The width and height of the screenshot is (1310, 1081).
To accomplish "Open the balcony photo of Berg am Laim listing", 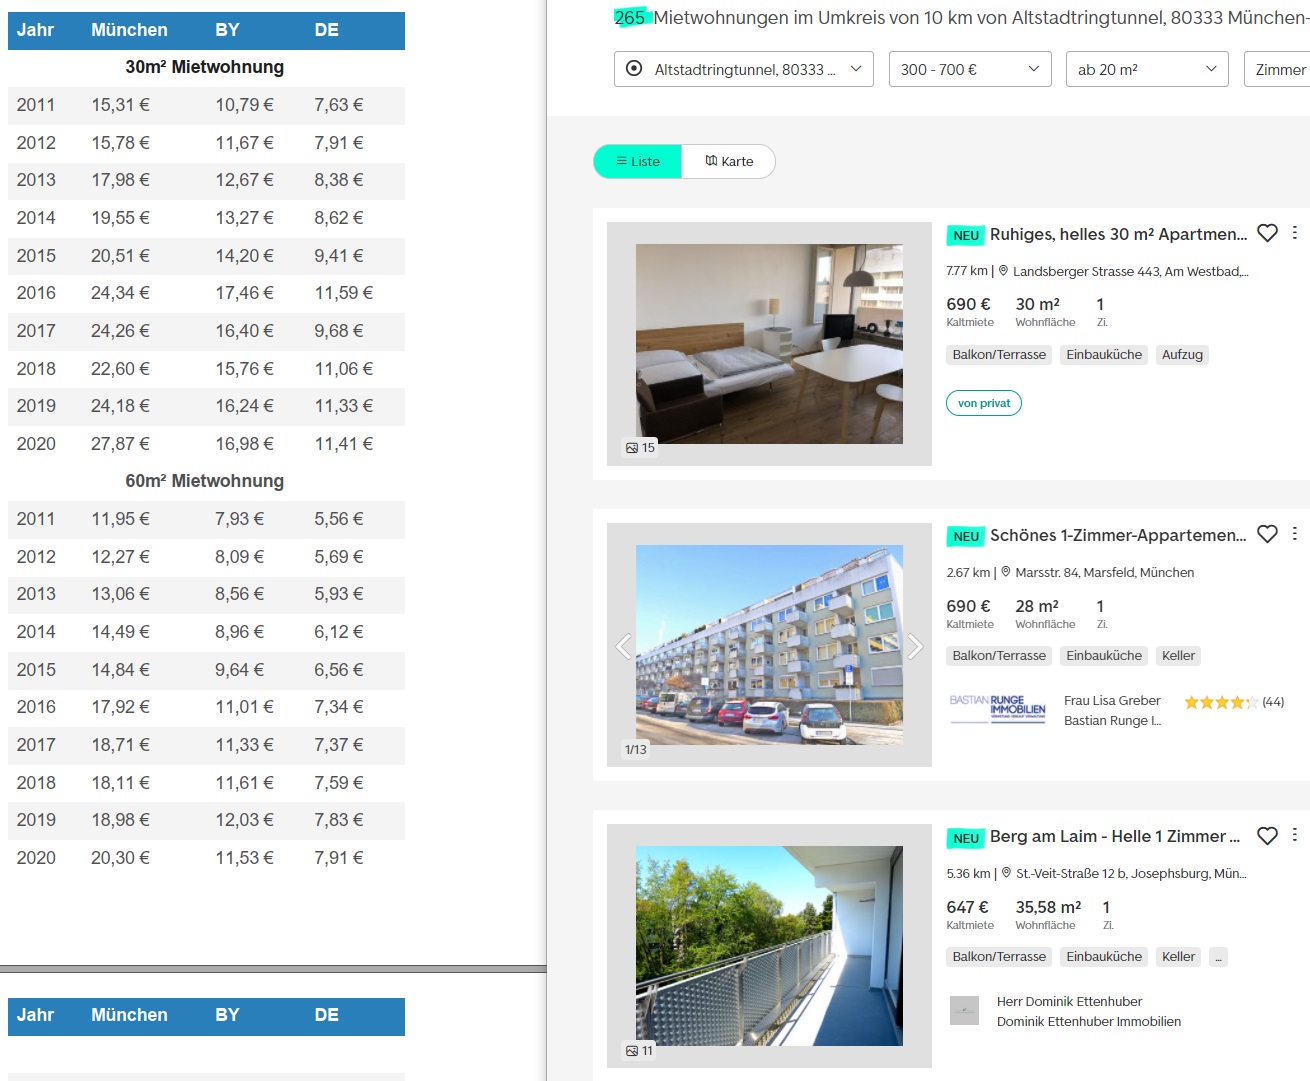I will click(x=769, y=946).
